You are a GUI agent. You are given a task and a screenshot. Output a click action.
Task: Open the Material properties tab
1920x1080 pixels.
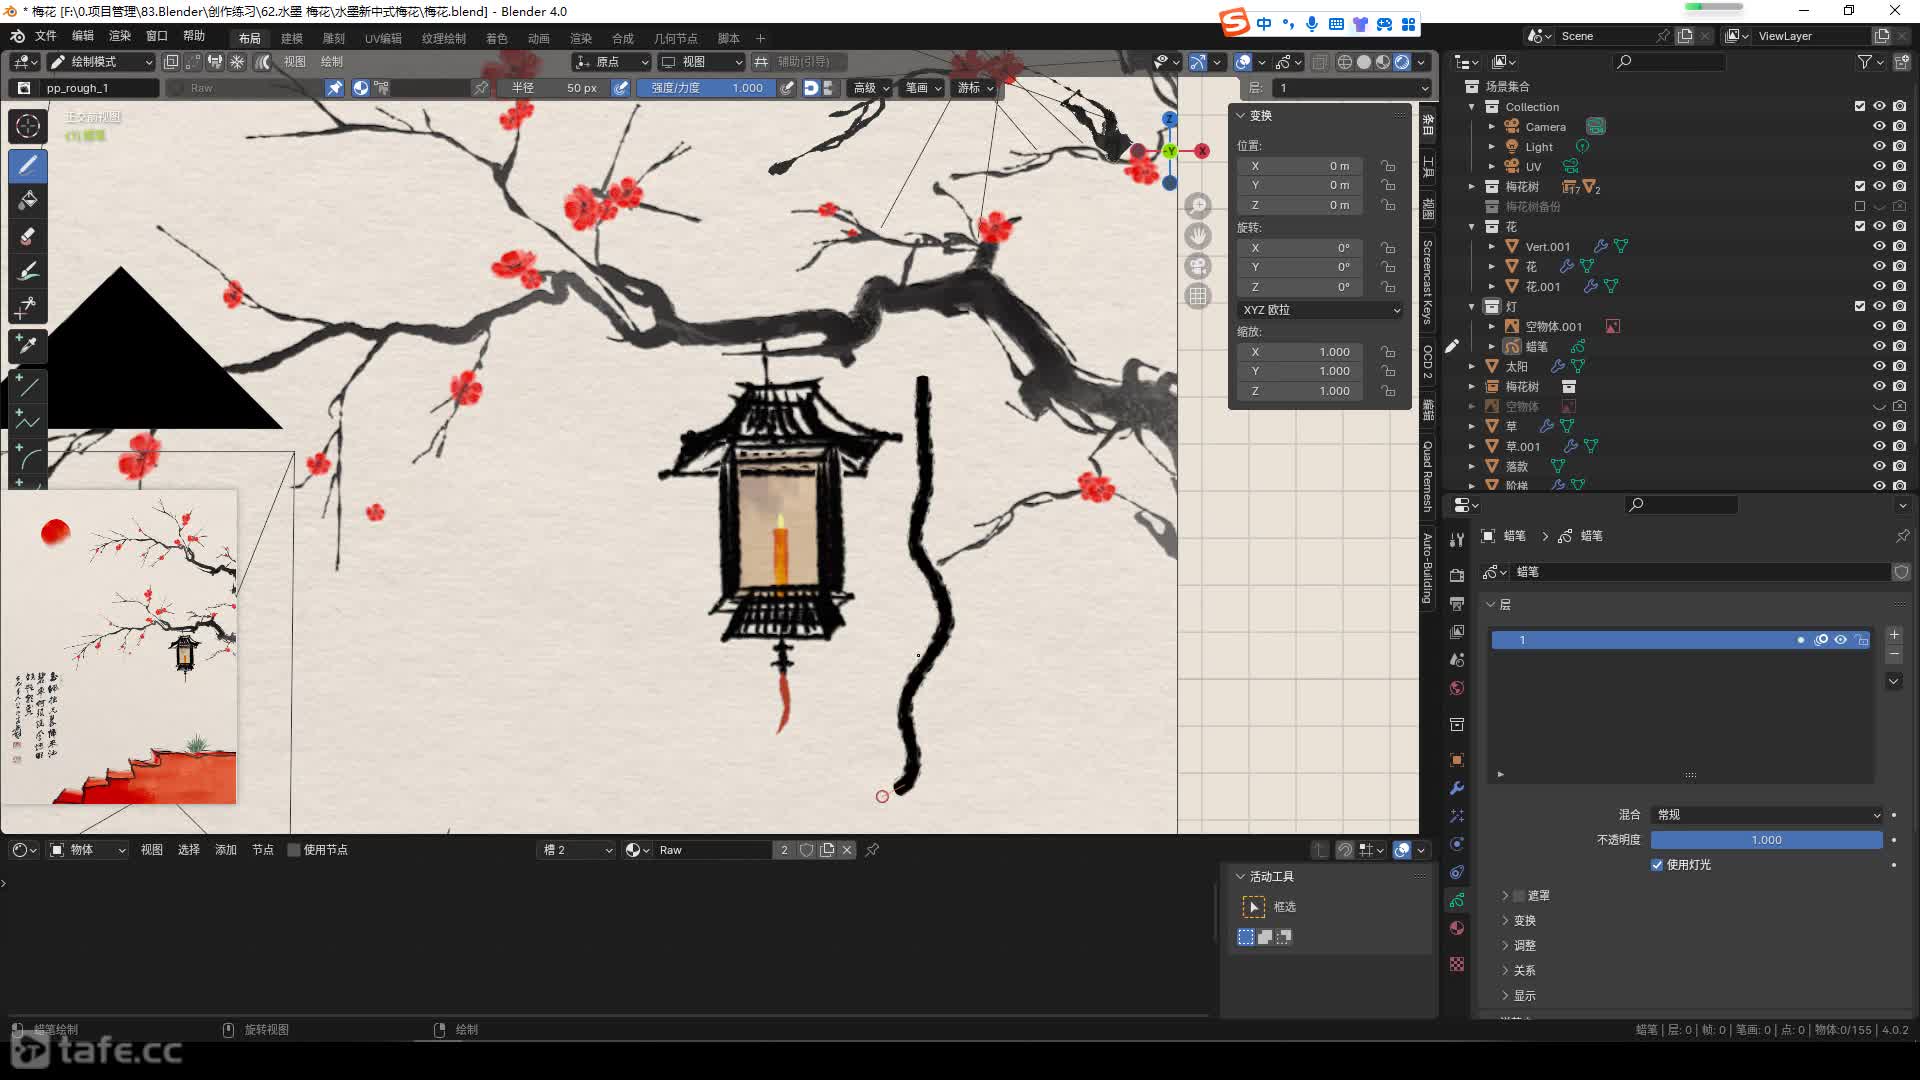[1457, 928]
